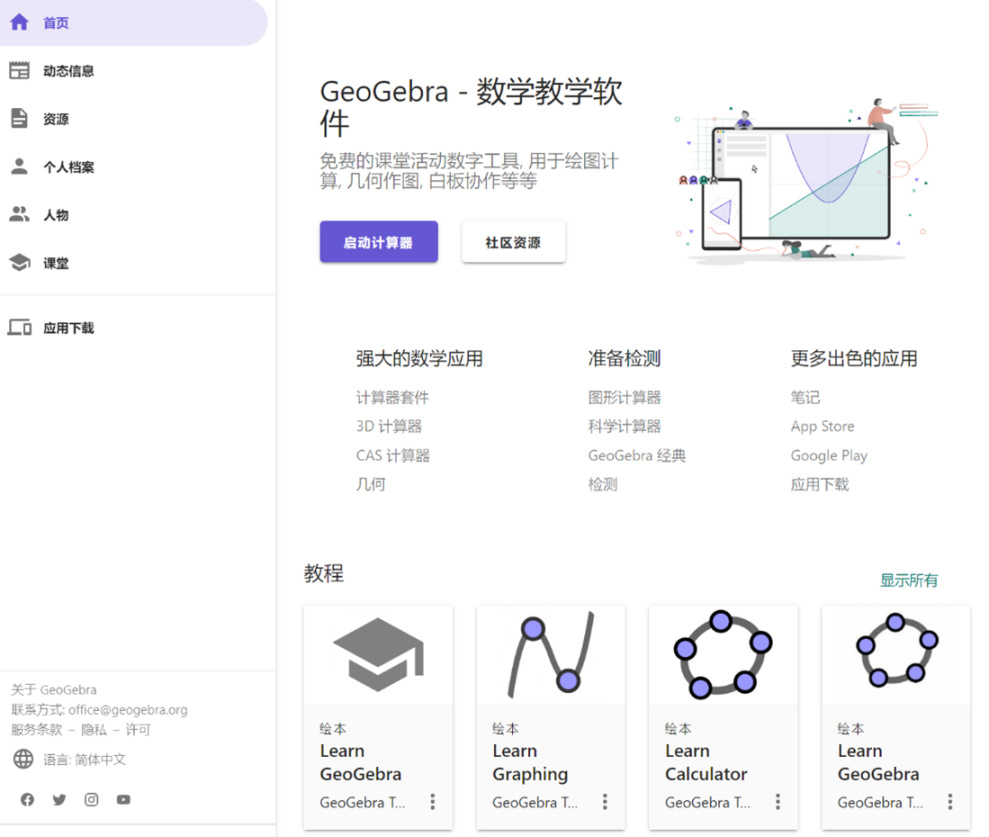Open the GeoGebra 经典 link
Viewport: 989px width, 837px height.
click(637, 455)
